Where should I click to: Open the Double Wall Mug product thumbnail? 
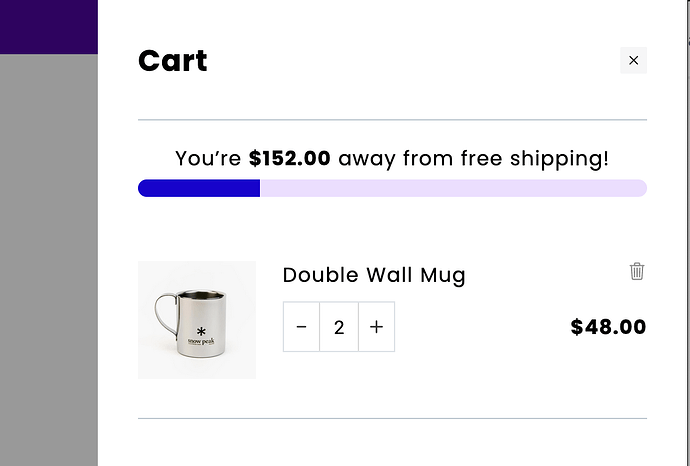(197, 320)
